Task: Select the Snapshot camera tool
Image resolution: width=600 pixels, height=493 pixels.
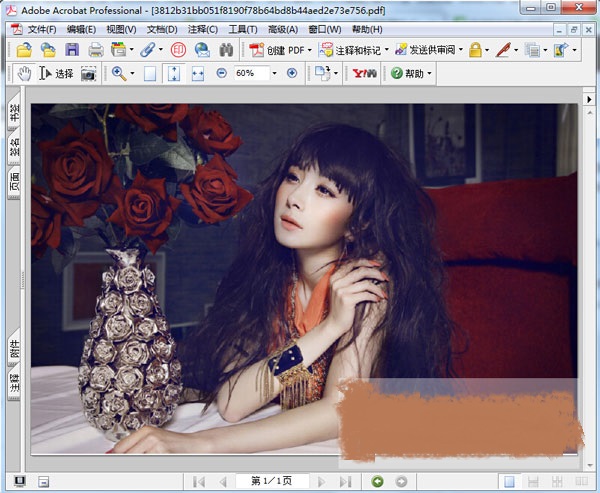Action: pyautogui.click(x=89, y=73)
